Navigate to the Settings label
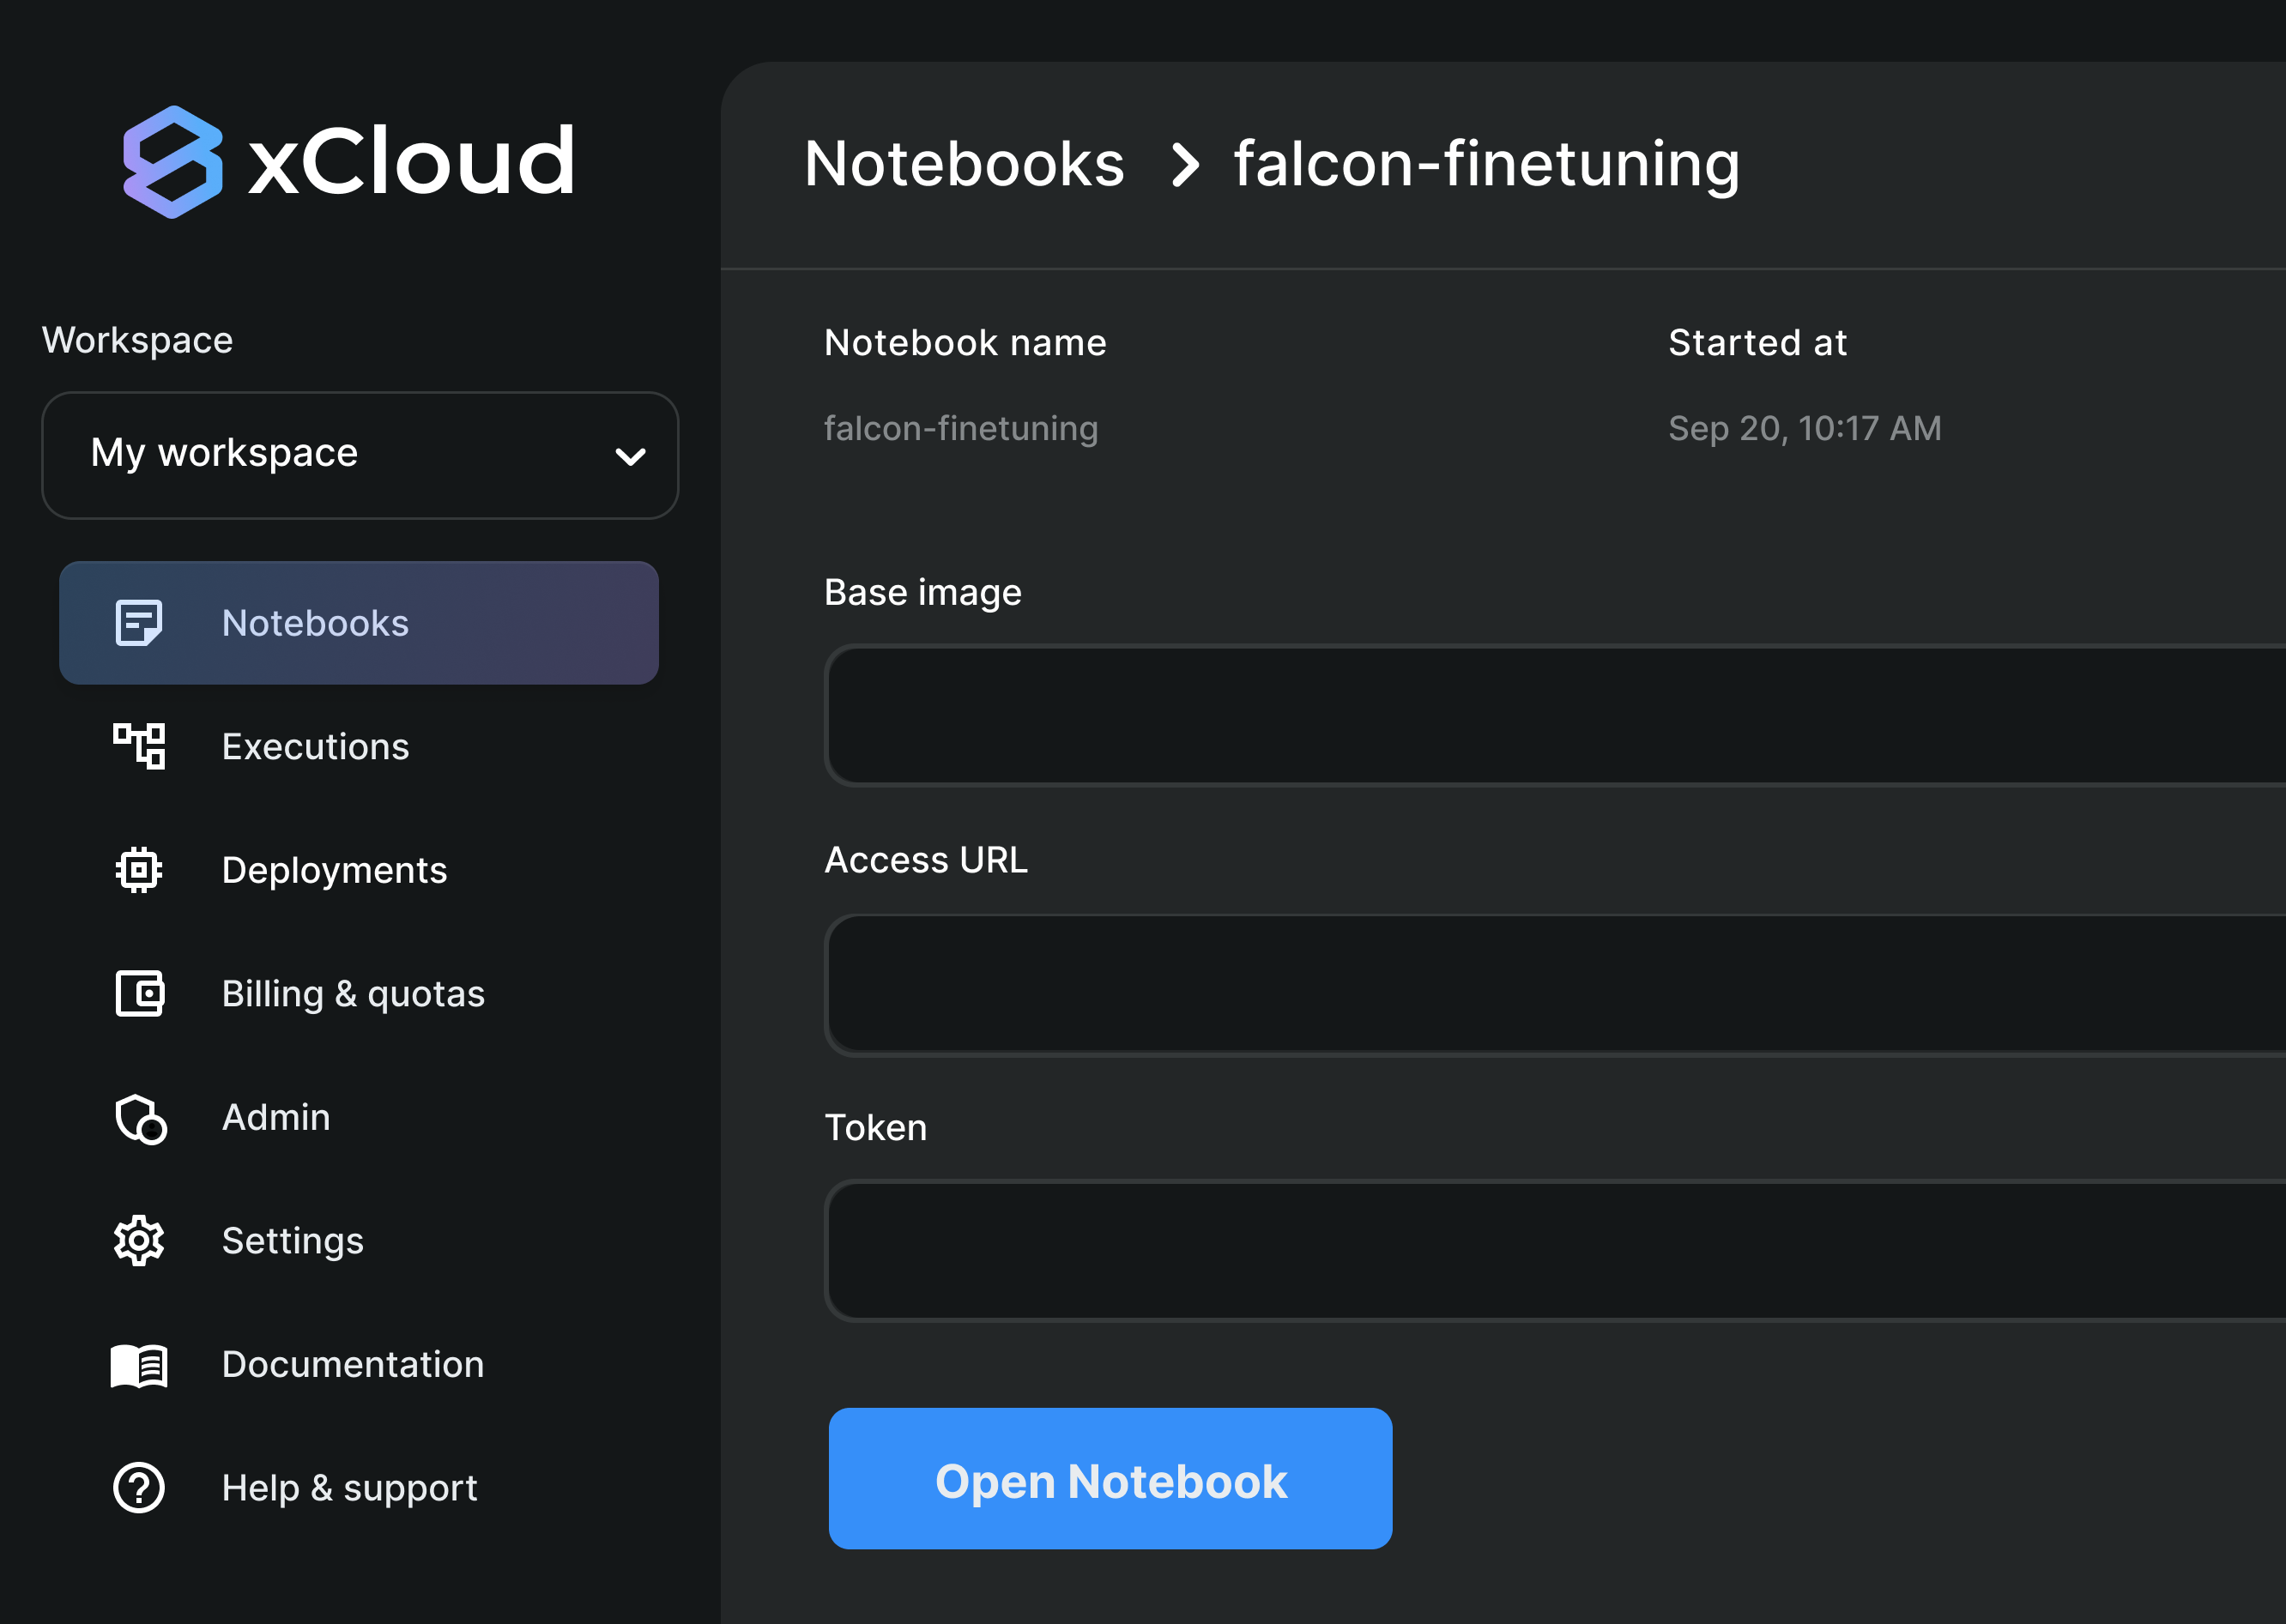2286x1624 pixels. [292, 1241]
